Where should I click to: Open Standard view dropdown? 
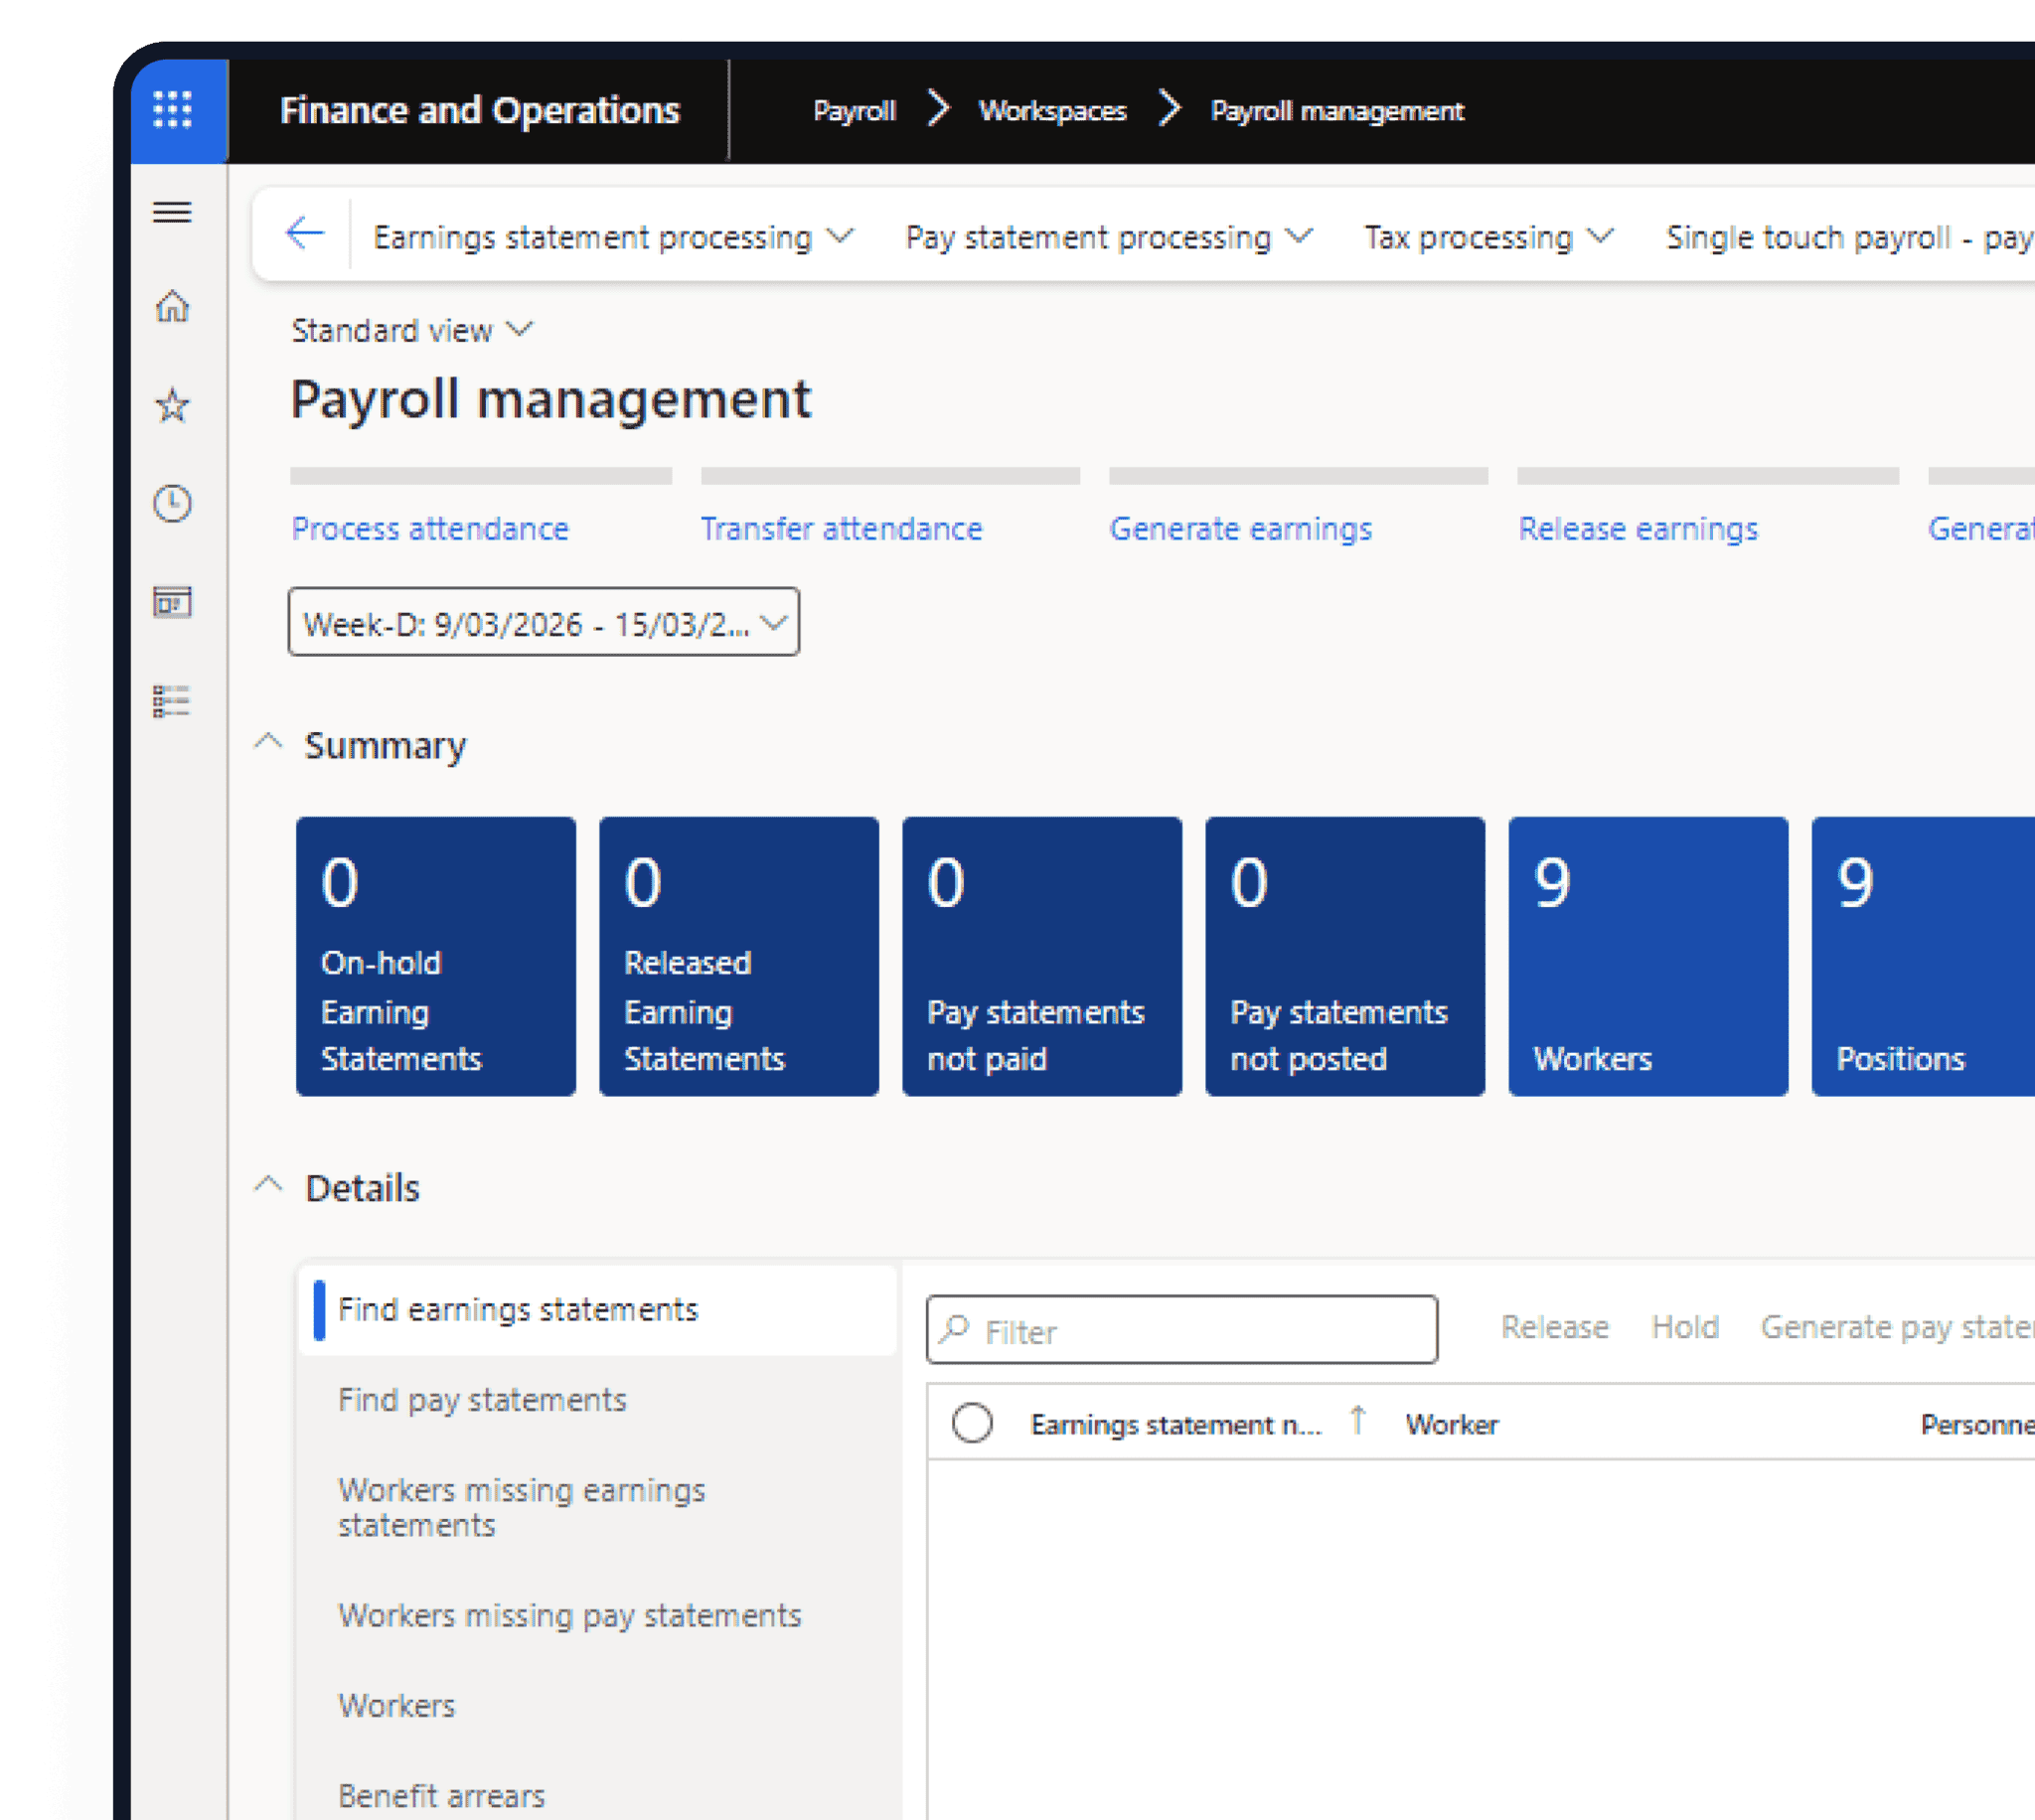412,330
